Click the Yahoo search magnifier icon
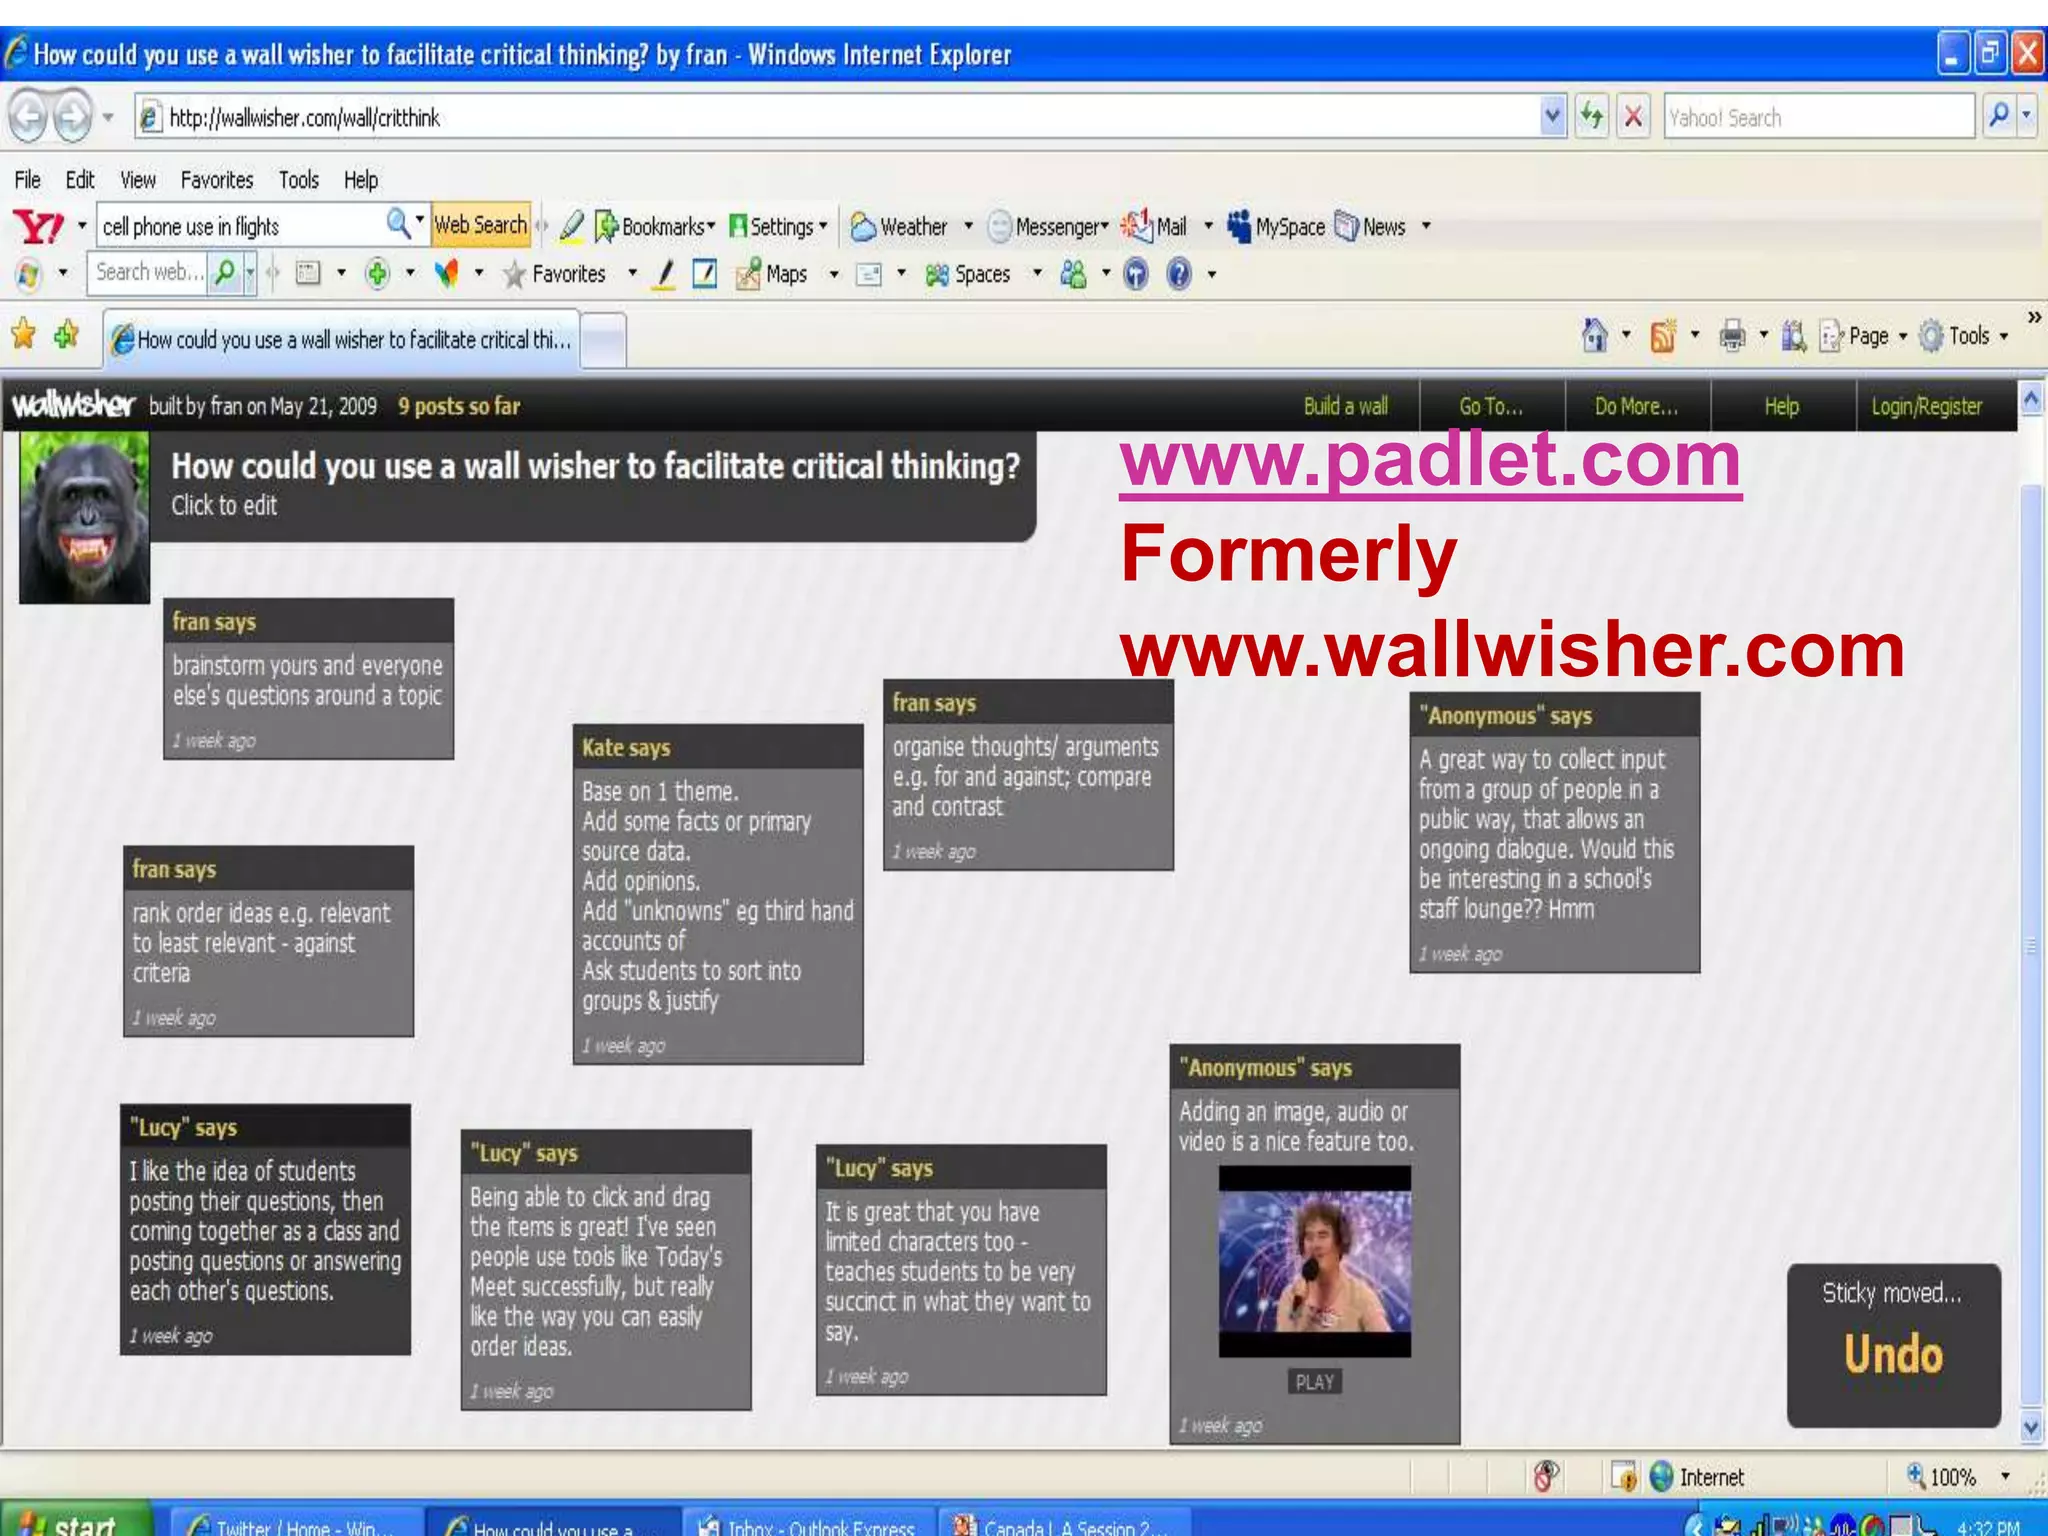Image resolution: width=2048 pixels, height=1536 pixels. tap(1999, 116)
